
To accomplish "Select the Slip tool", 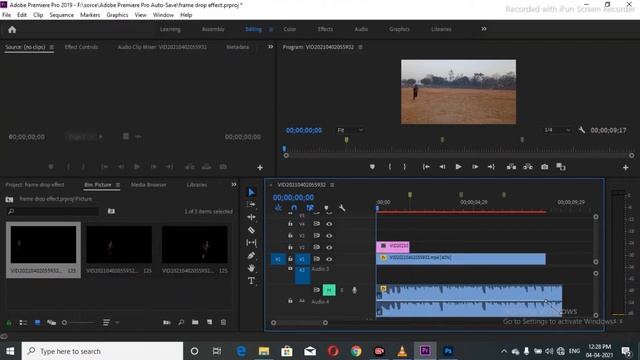I will point(251,243).
